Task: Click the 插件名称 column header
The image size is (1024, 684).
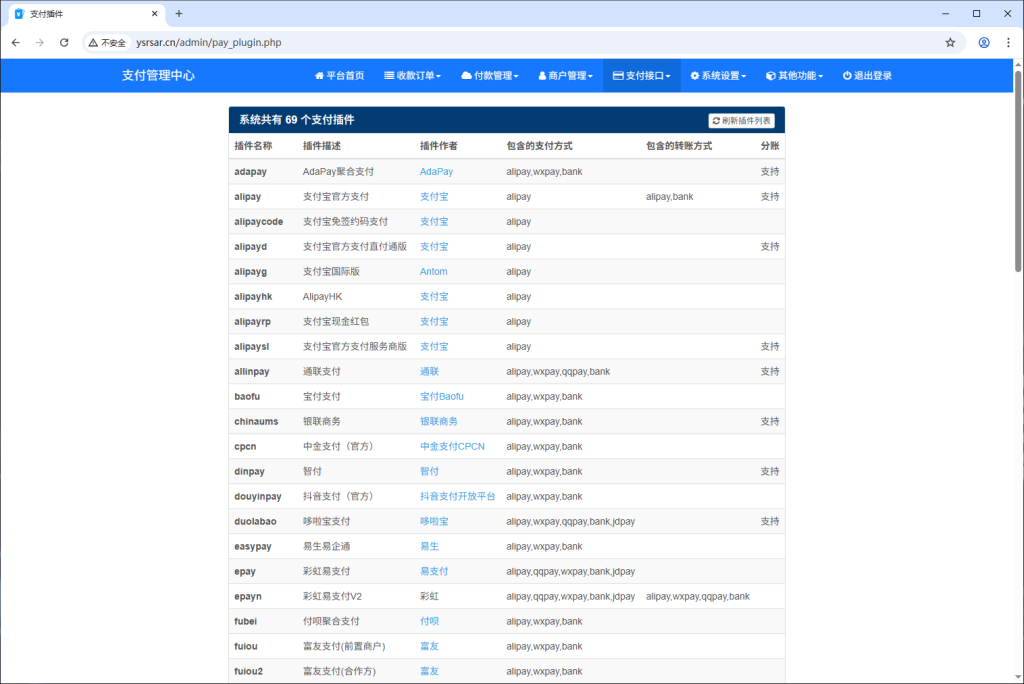Action: point(253,146)
